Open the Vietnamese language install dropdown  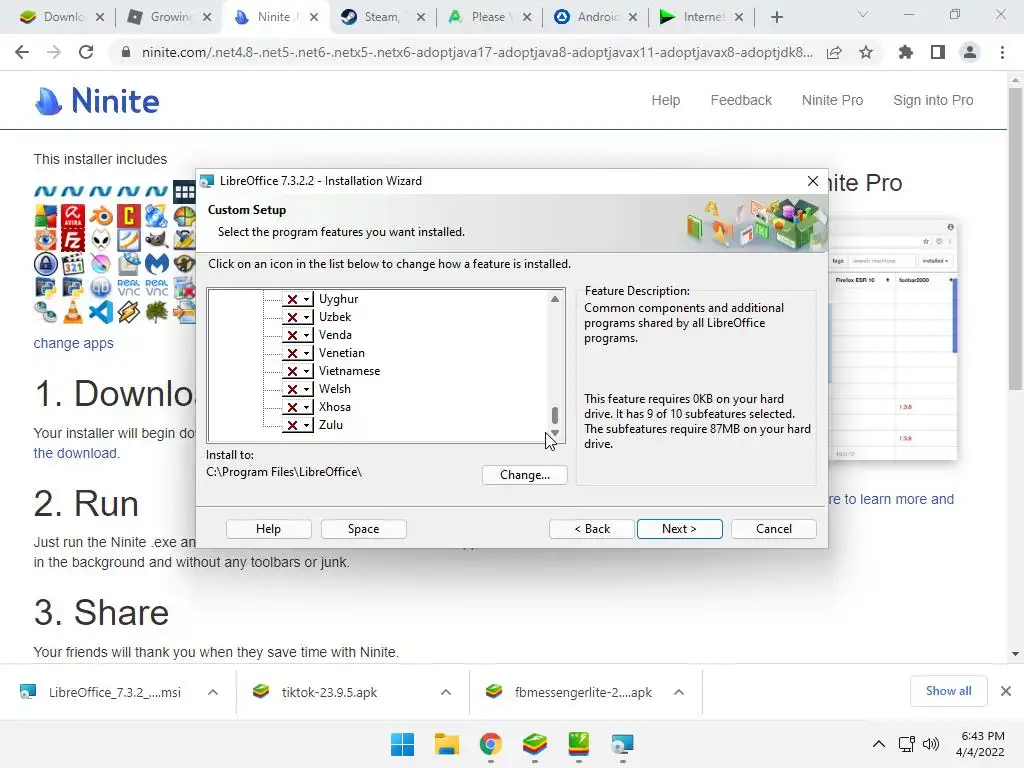point(297,371)
